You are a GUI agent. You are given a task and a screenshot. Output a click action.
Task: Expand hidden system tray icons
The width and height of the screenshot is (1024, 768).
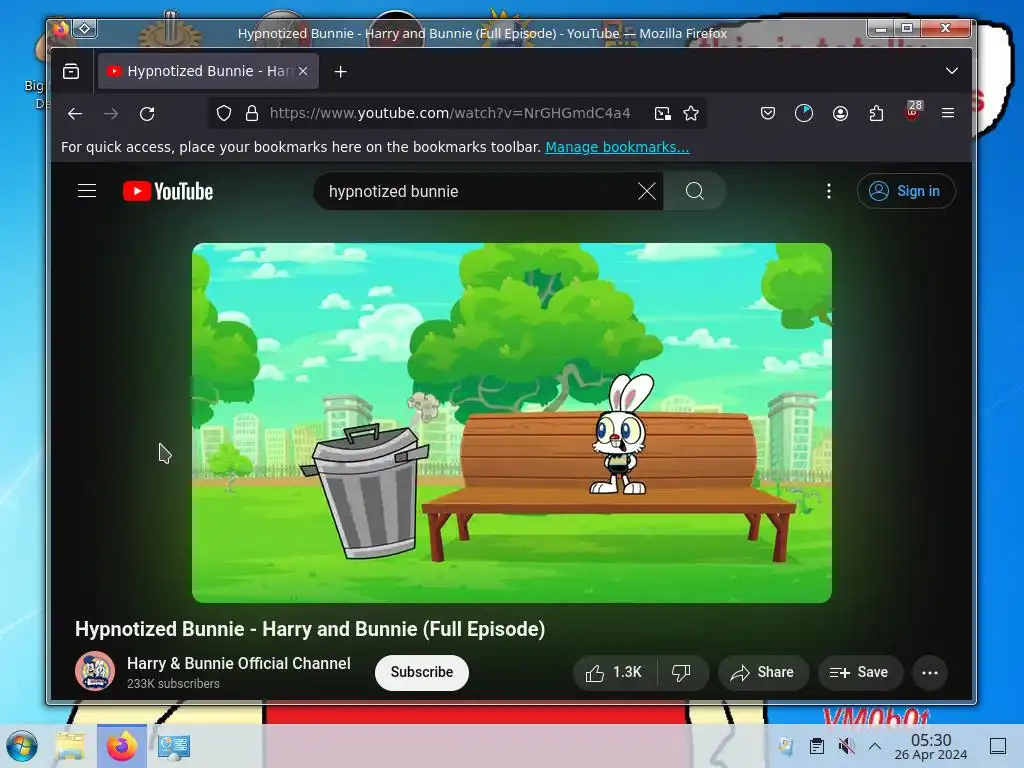(x=875, y=746)
